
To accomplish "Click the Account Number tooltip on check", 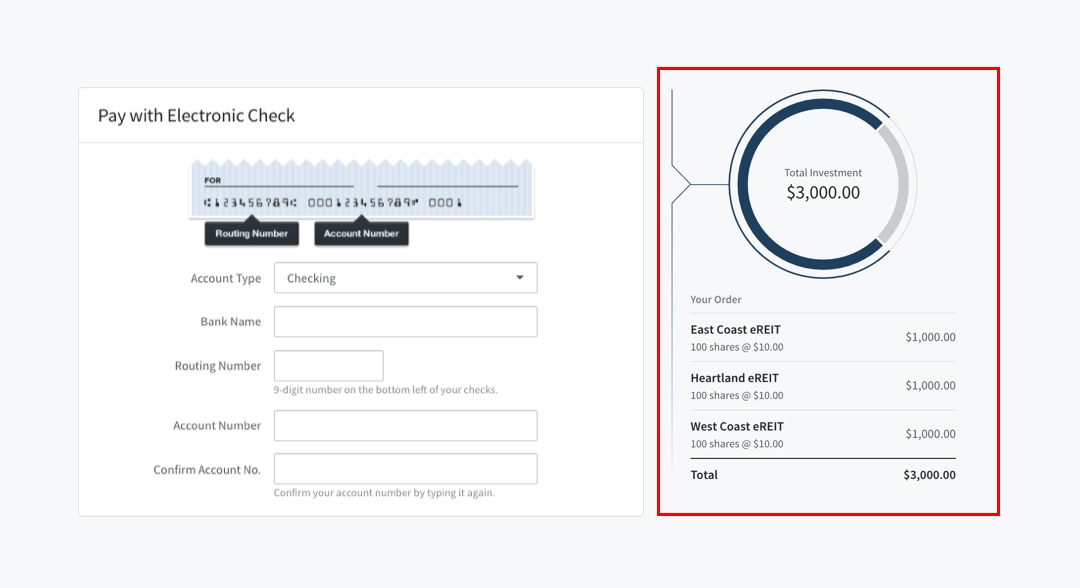I will (361, 234).
